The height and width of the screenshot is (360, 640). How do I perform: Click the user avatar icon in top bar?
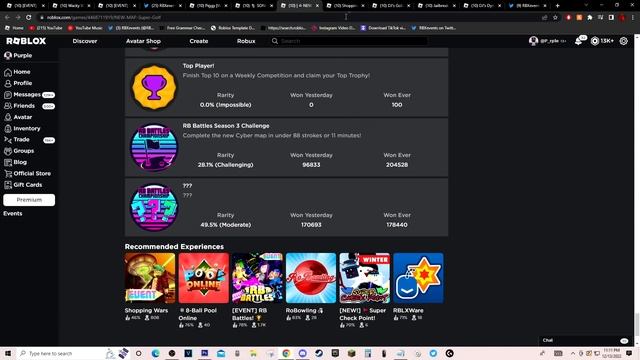click(533, 41)
